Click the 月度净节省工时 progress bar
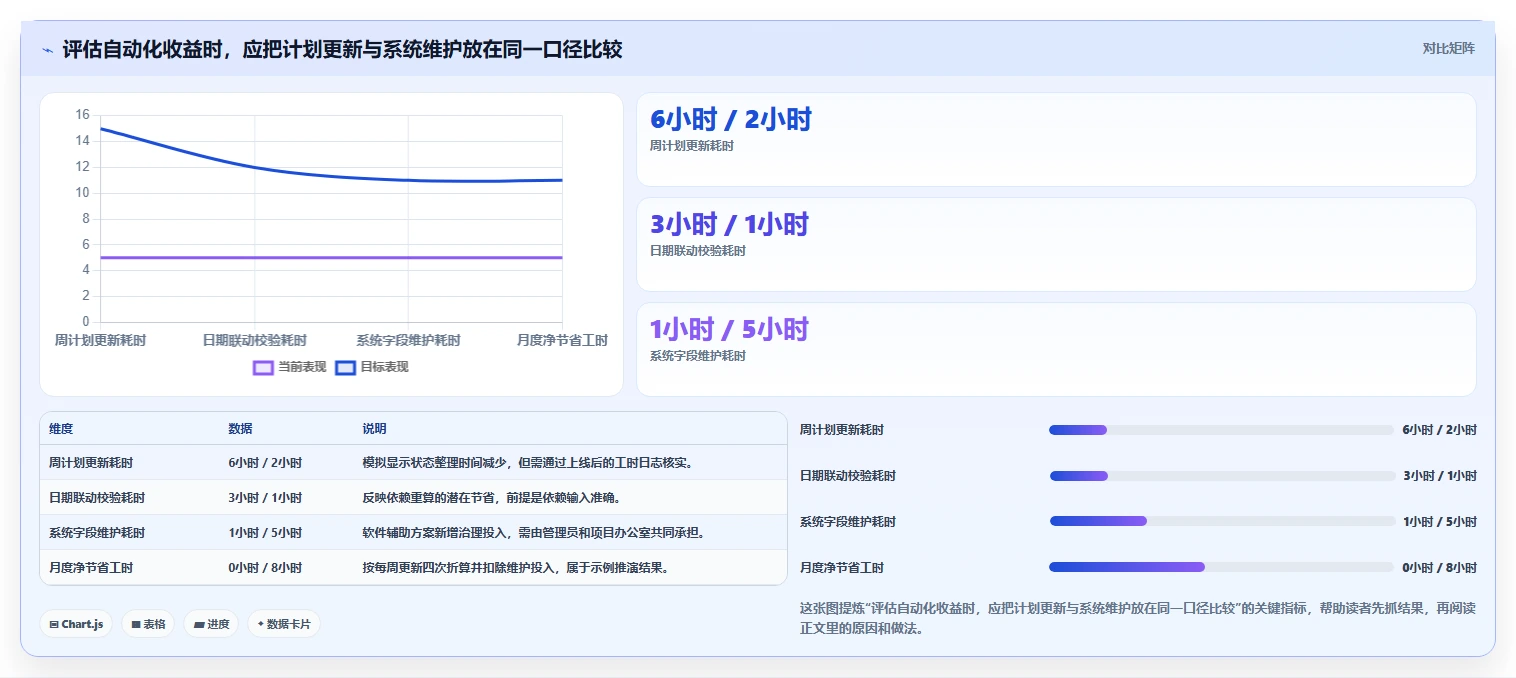 (x=1221, y=567)
